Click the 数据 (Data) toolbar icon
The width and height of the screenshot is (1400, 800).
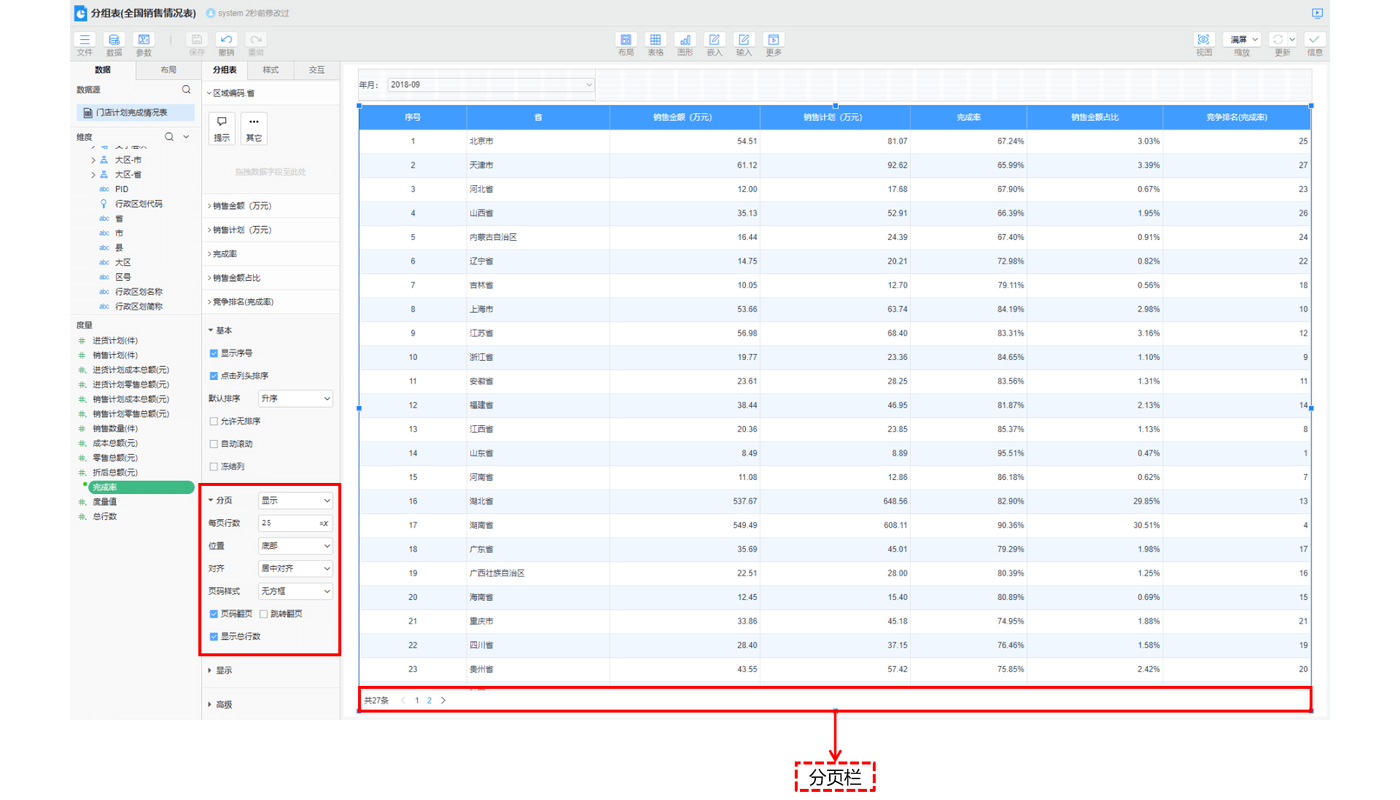coord(114,41)
